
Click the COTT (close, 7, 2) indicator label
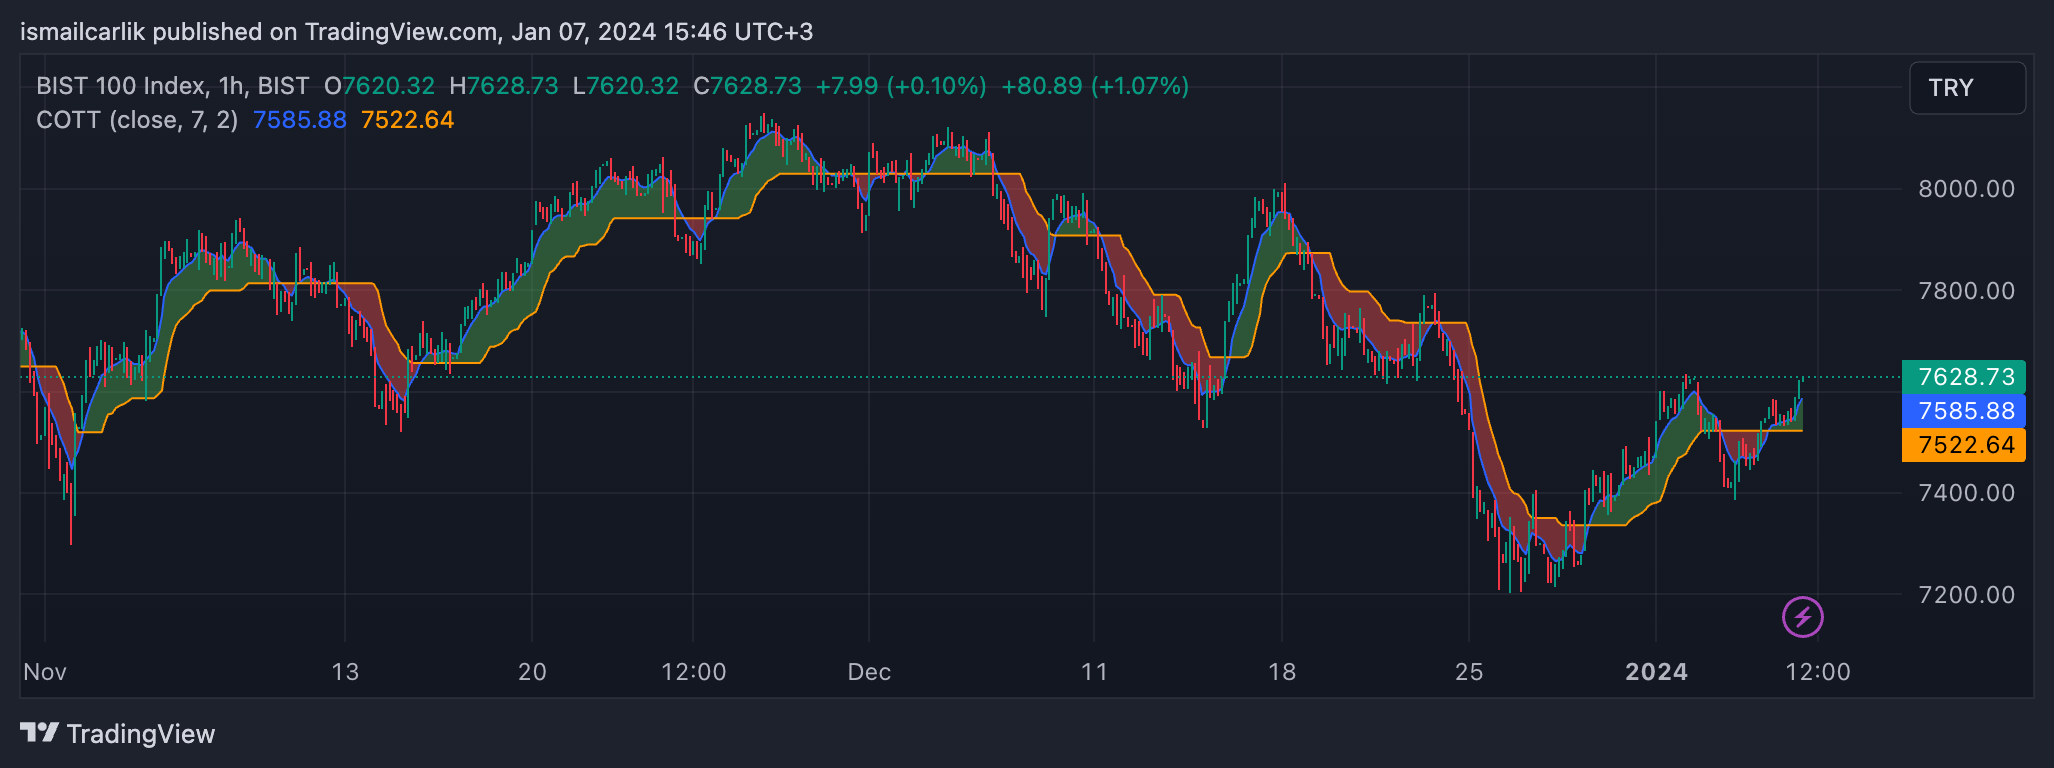[x=137, y=120]
